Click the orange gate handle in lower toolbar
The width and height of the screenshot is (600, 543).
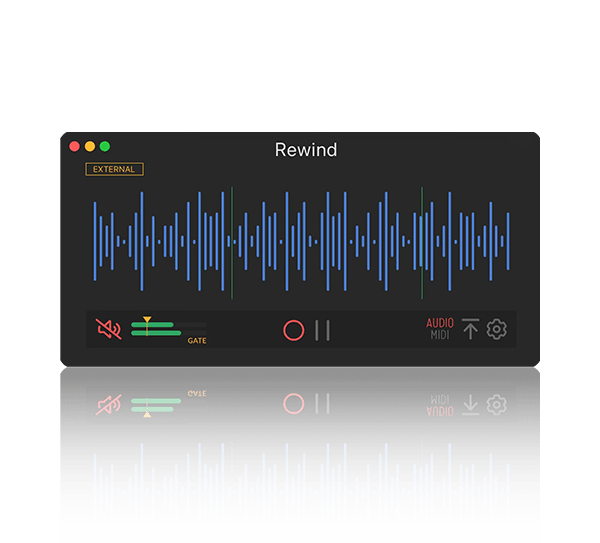pyautogui.click(x=147, y=412)
